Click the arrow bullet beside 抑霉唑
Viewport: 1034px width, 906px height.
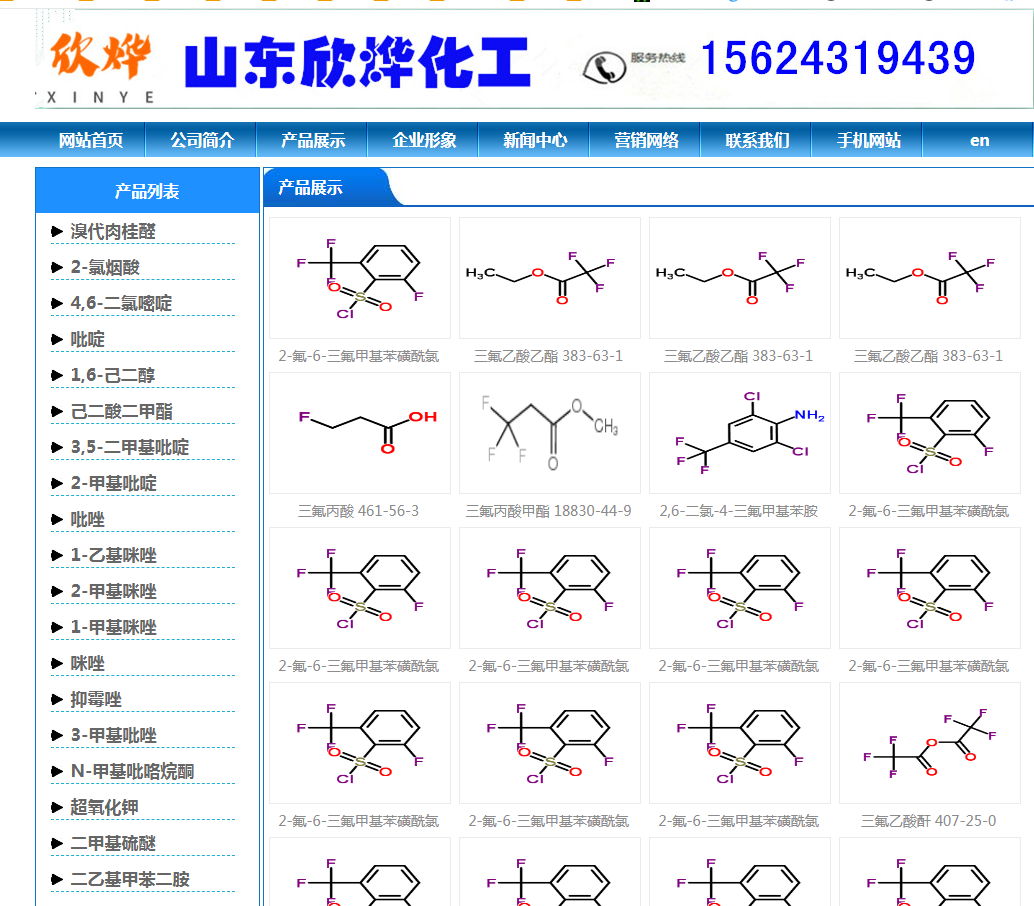click(x=57, y=700)
